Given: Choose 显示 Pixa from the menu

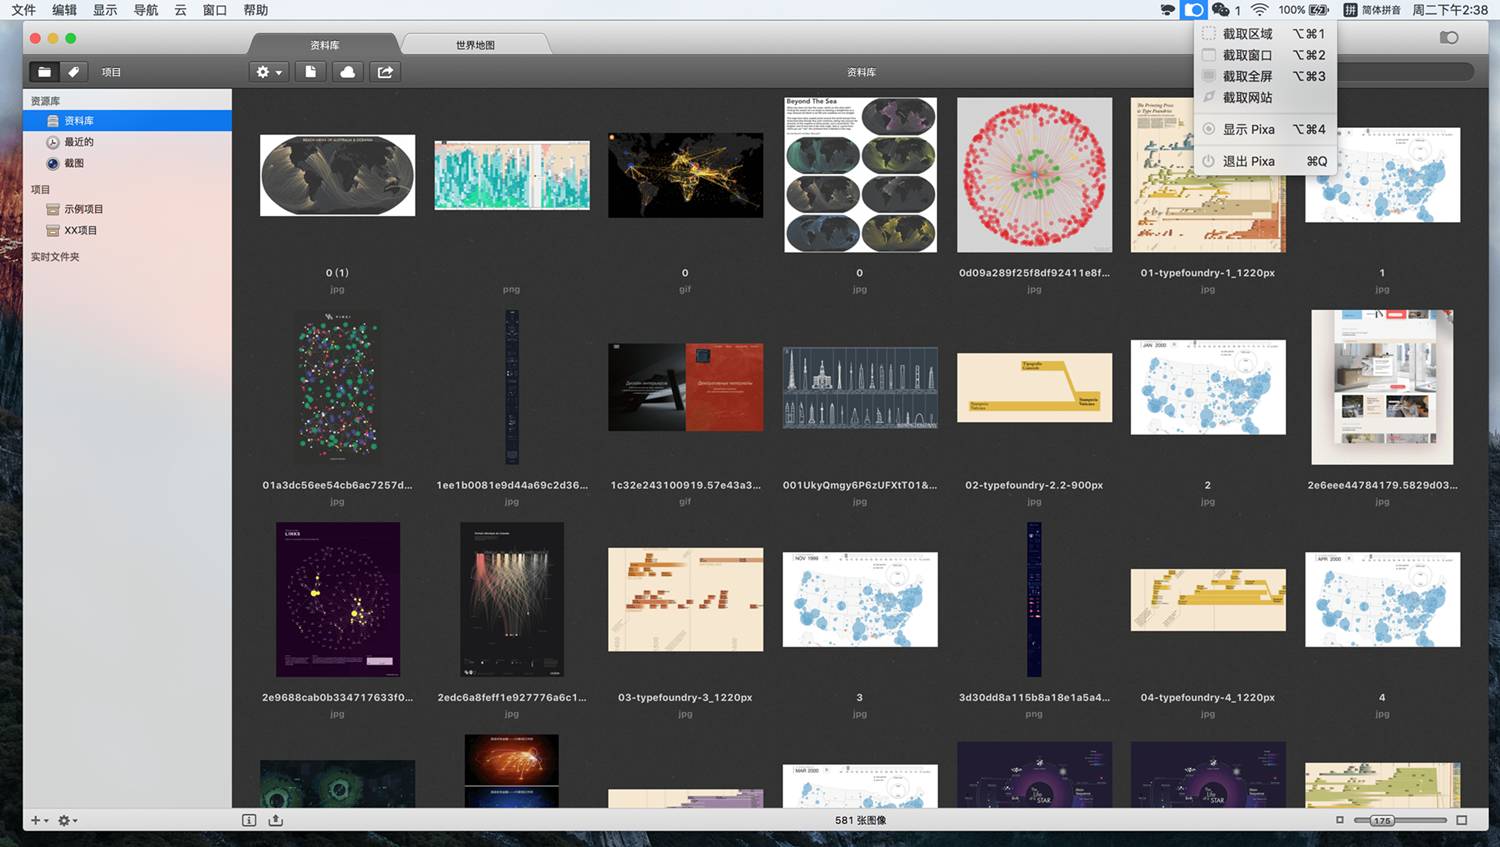Looking at the screenshot, I should click(x=1265, y=129).
